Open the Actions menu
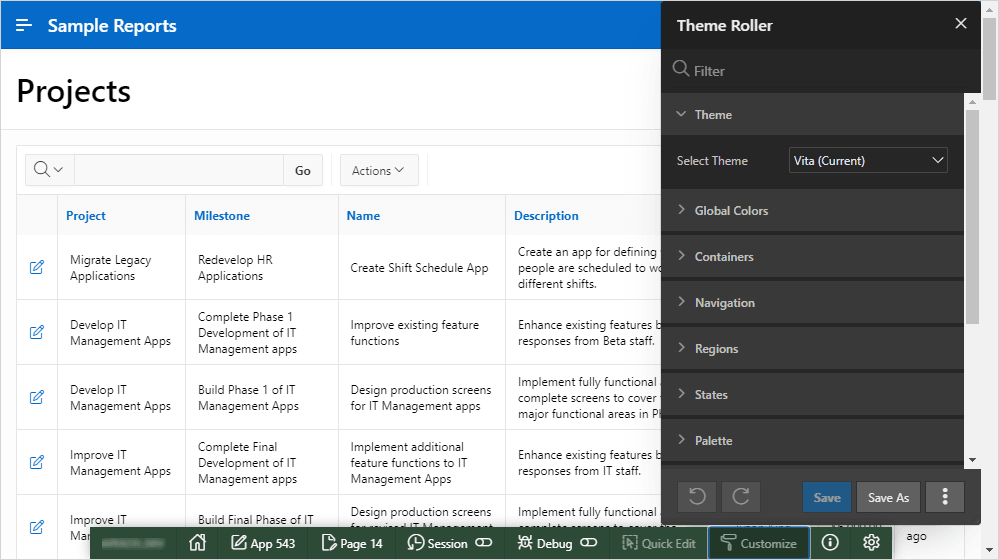The height and width of the screenshot is (560, 999). pos(379,171)
